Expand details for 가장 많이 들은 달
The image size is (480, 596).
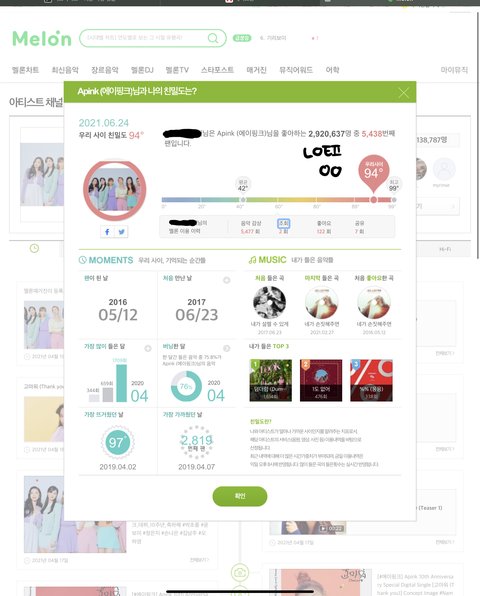point(148,348)
